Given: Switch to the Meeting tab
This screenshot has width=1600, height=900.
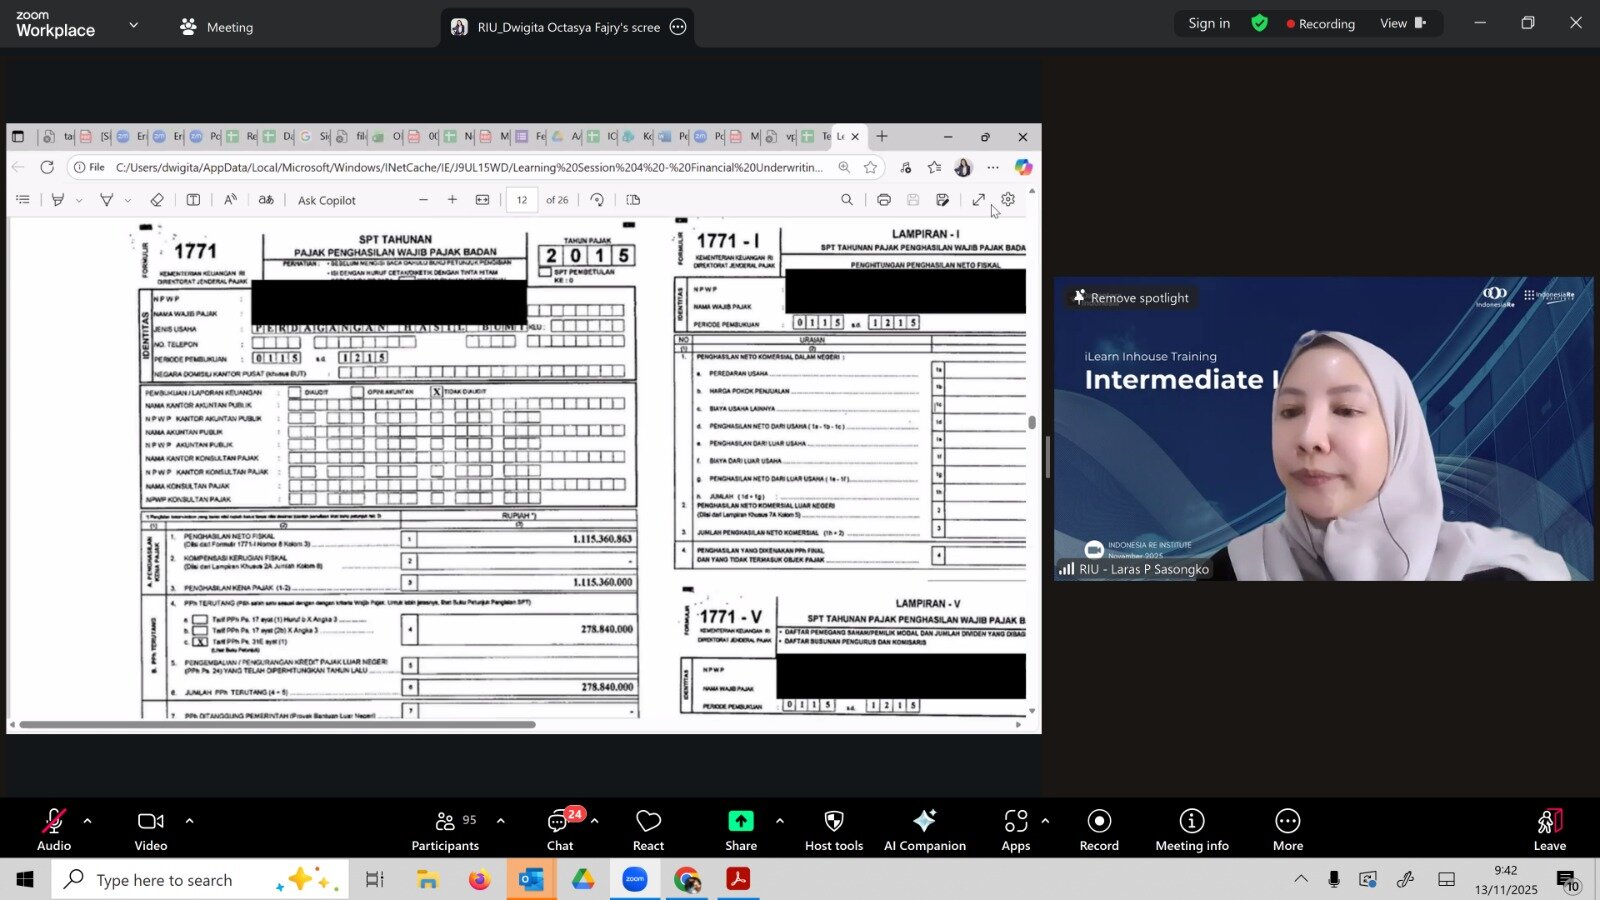Looking at the screenshot, I should click(x=217, y=28).
